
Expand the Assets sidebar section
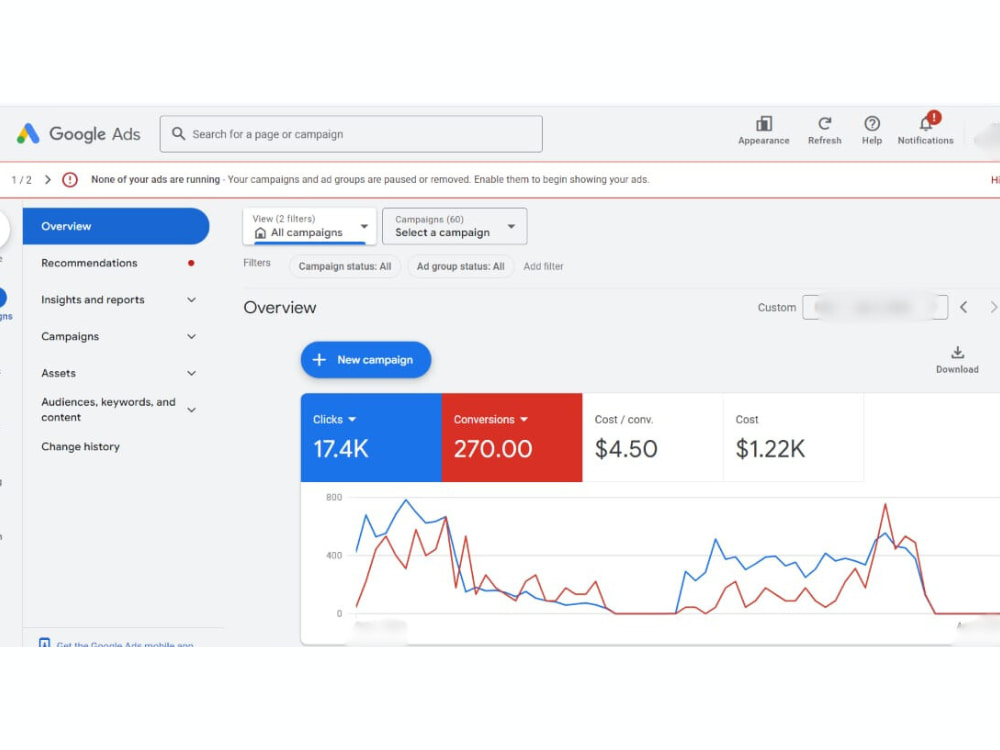coord(191,373)
